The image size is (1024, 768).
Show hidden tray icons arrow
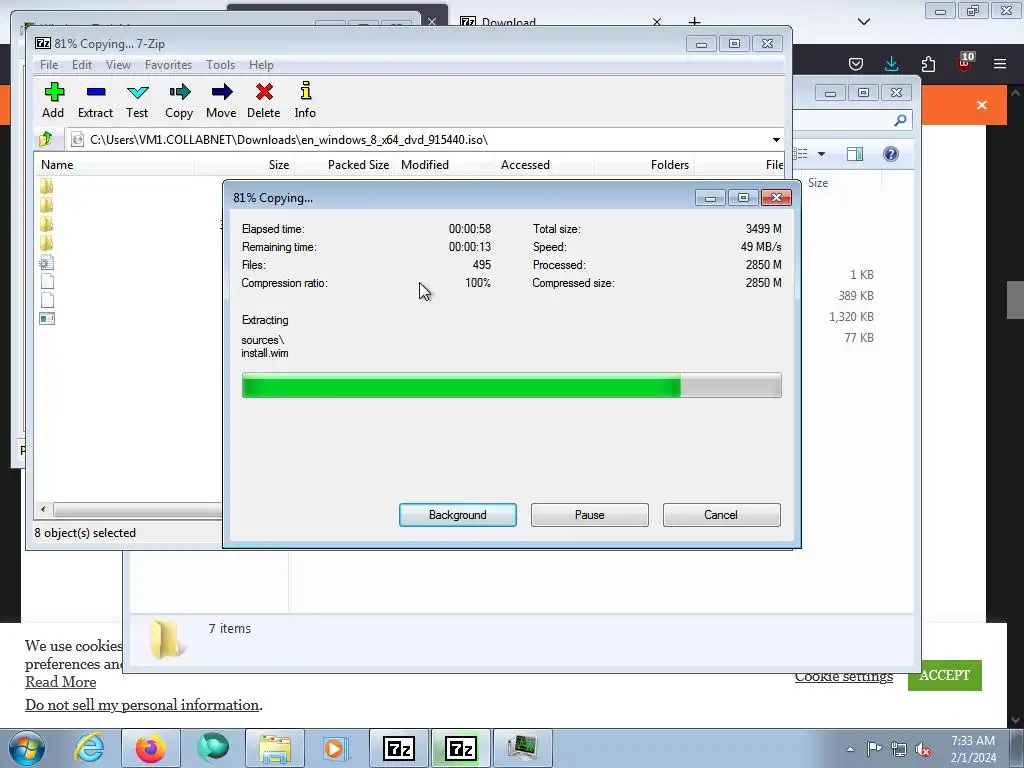pyautogui.click(x=850, y=749)
